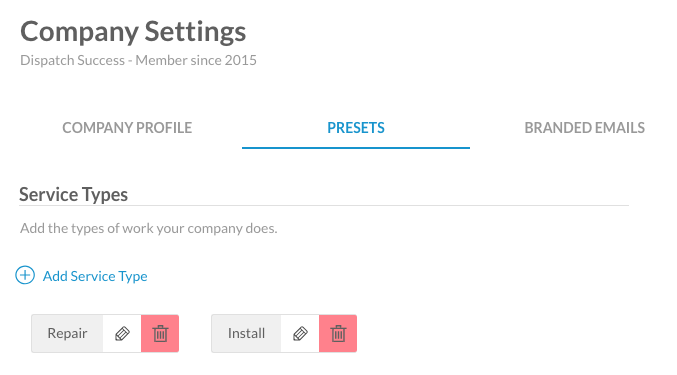Click the Dispatch Success subtitle text

click(x=138, y=60)
